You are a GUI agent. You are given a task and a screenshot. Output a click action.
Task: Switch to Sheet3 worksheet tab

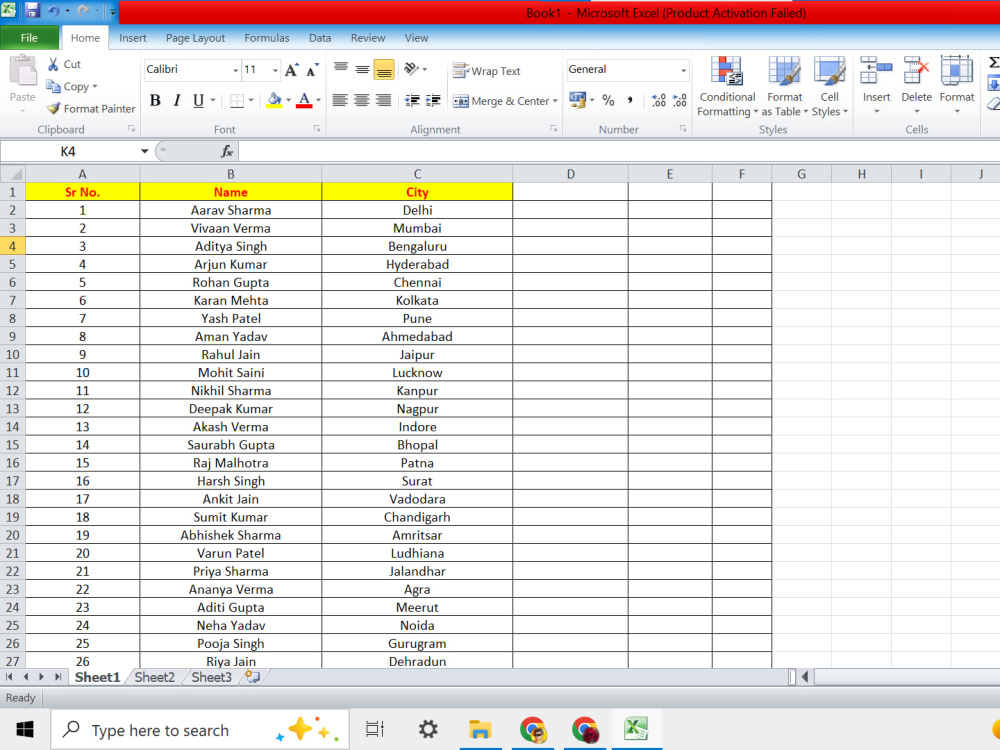pyautogui.click(x=211, y=677)
